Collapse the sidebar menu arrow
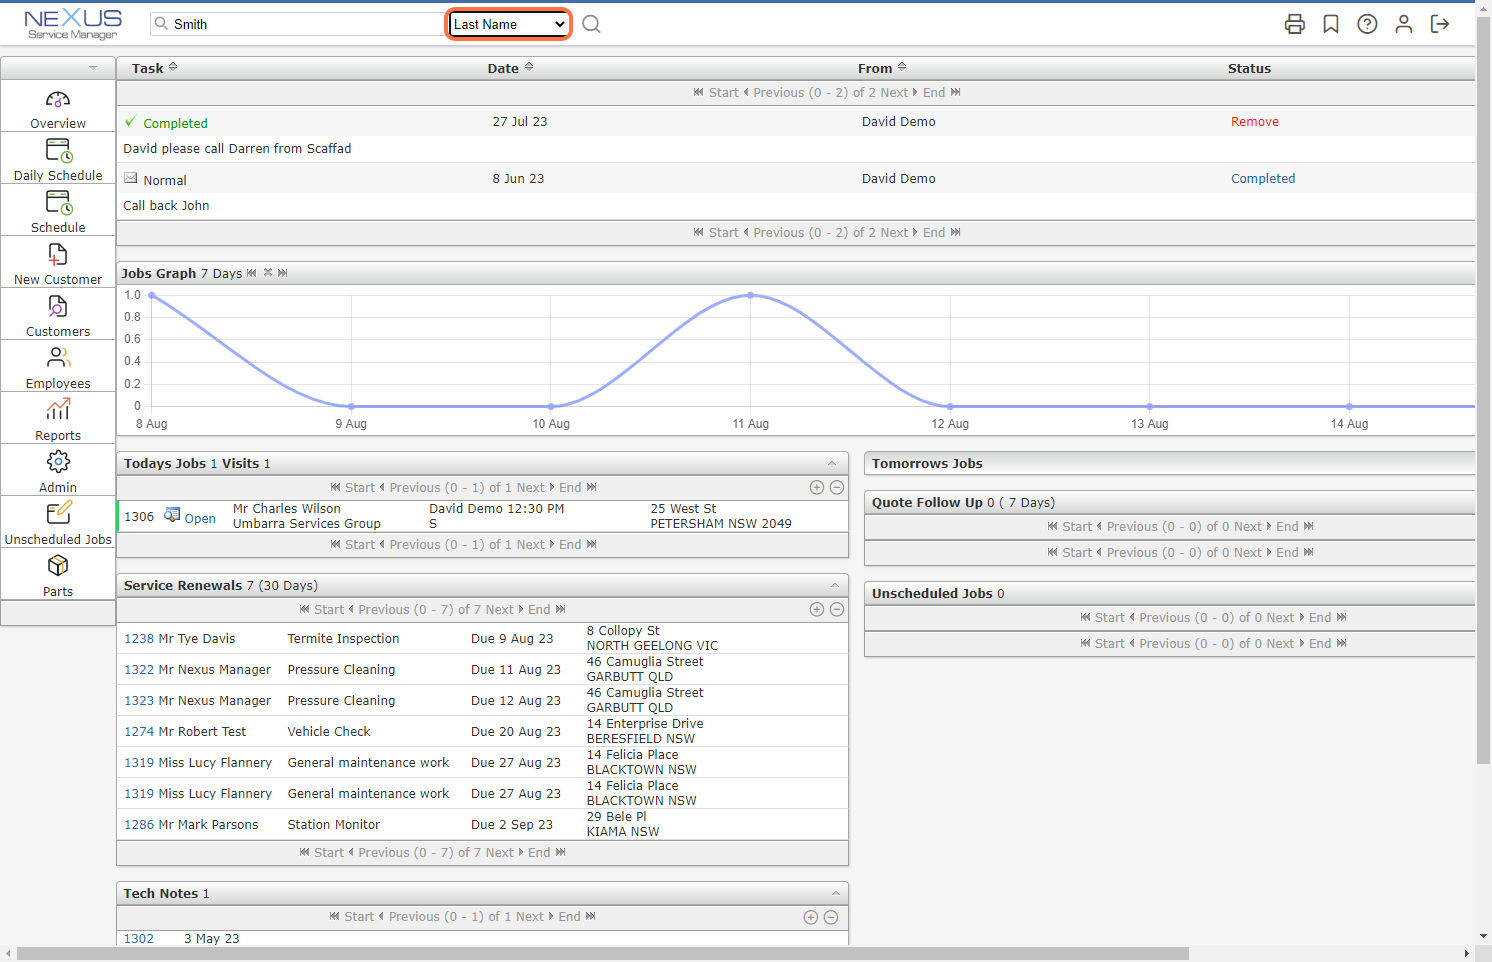The height and width of the screenshot is (962, 1492). (93, 68)
